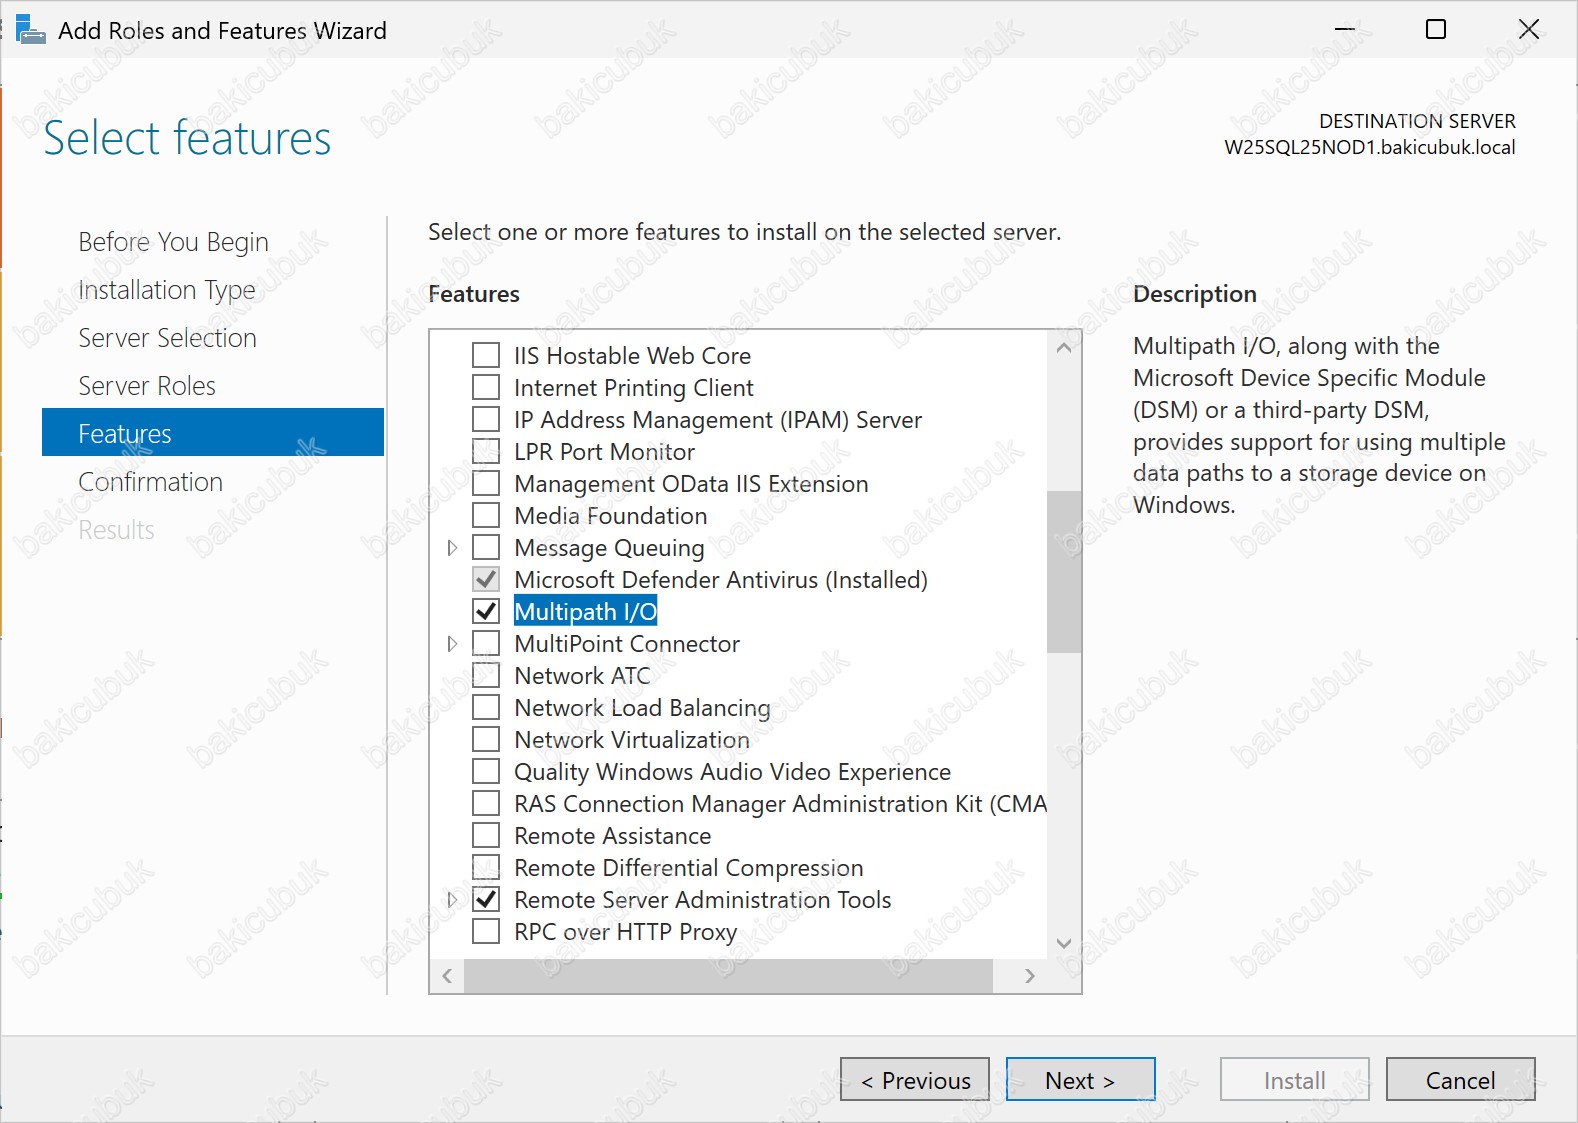Click the Add Roles wizard title icon
Screen dimensions: 1578x1123
30,30
